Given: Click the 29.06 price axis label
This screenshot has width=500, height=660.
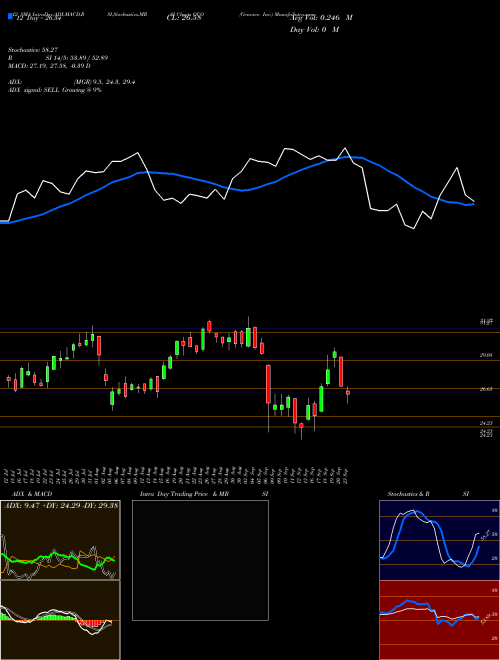Looking at the screenshot, I should pyautogui.click(x=486, y=355).
